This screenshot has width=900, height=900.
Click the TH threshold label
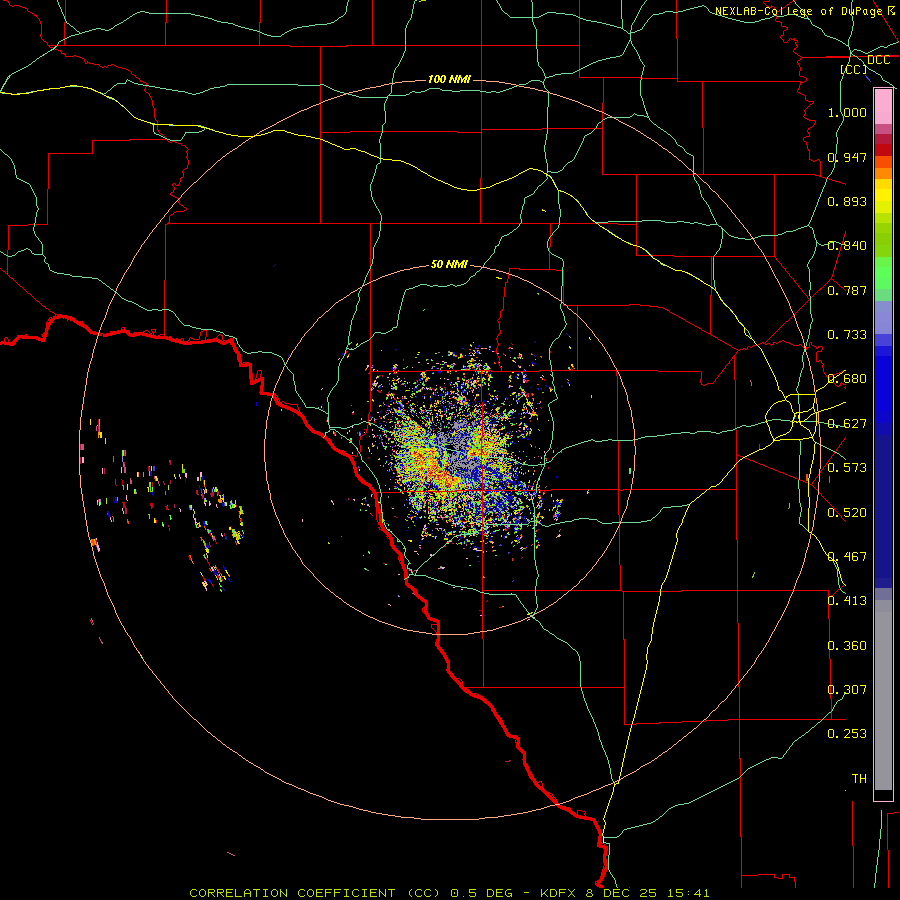(x=859, y=779)
